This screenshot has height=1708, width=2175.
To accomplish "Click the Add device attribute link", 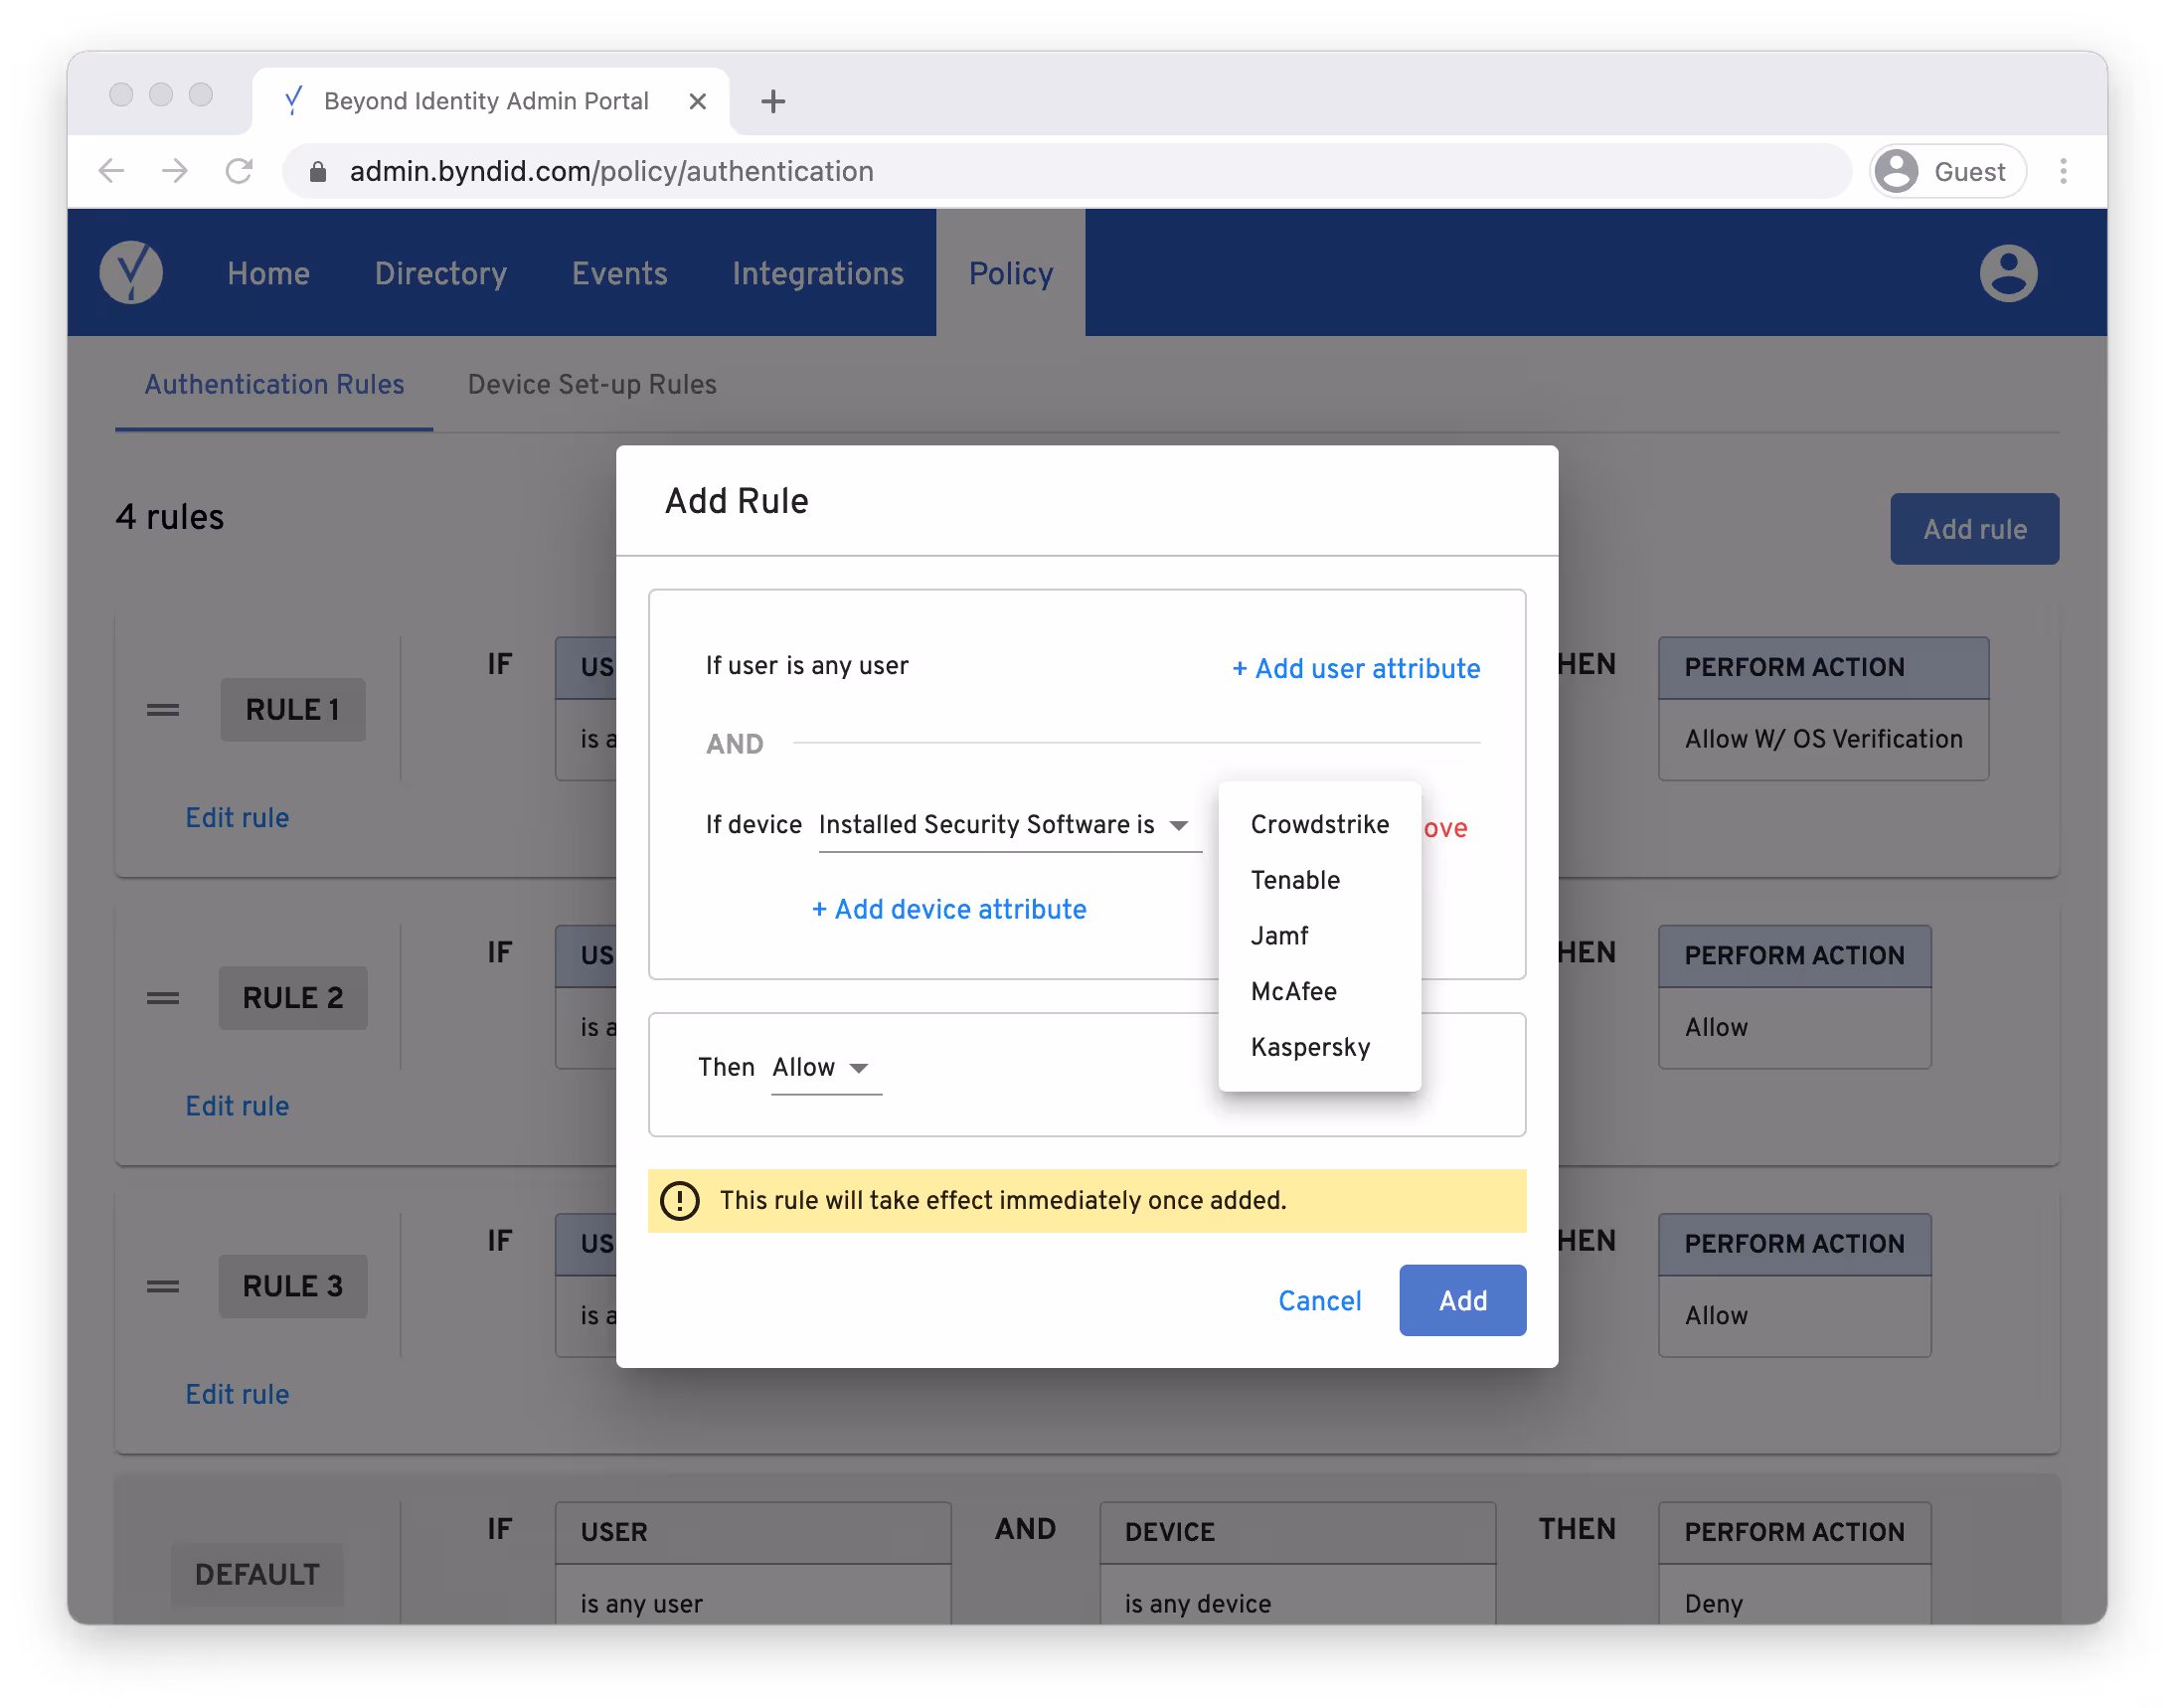I will [x=948, y=909].
